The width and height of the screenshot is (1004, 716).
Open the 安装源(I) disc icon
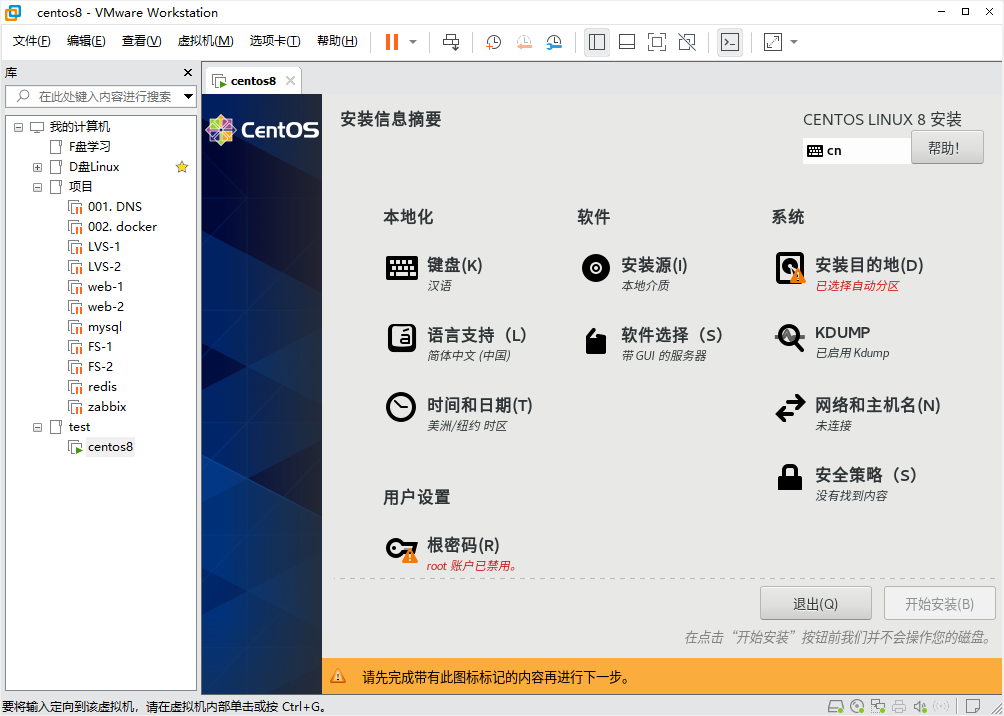(x=595, y=268)
